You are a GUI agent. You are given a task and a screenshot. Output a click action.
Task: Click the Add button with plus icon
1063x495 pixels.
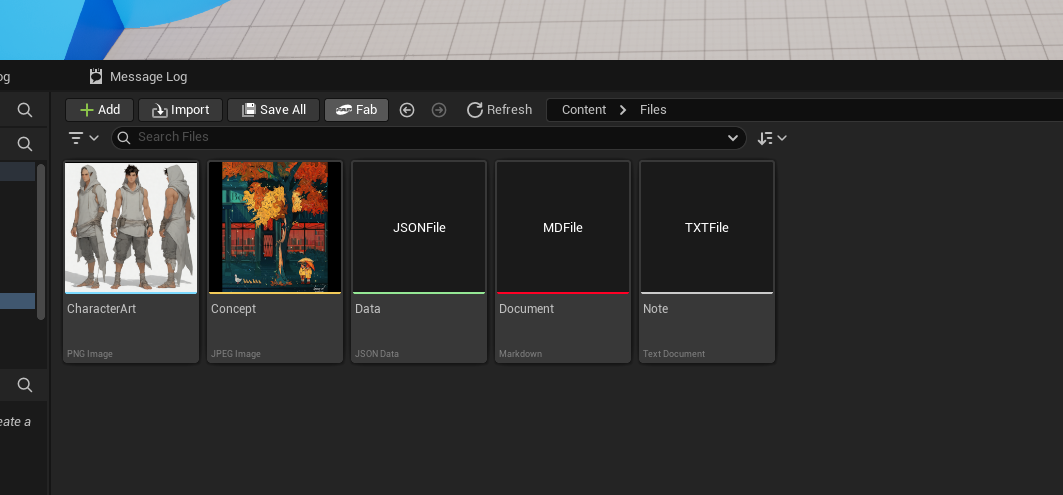pos(100,110)
